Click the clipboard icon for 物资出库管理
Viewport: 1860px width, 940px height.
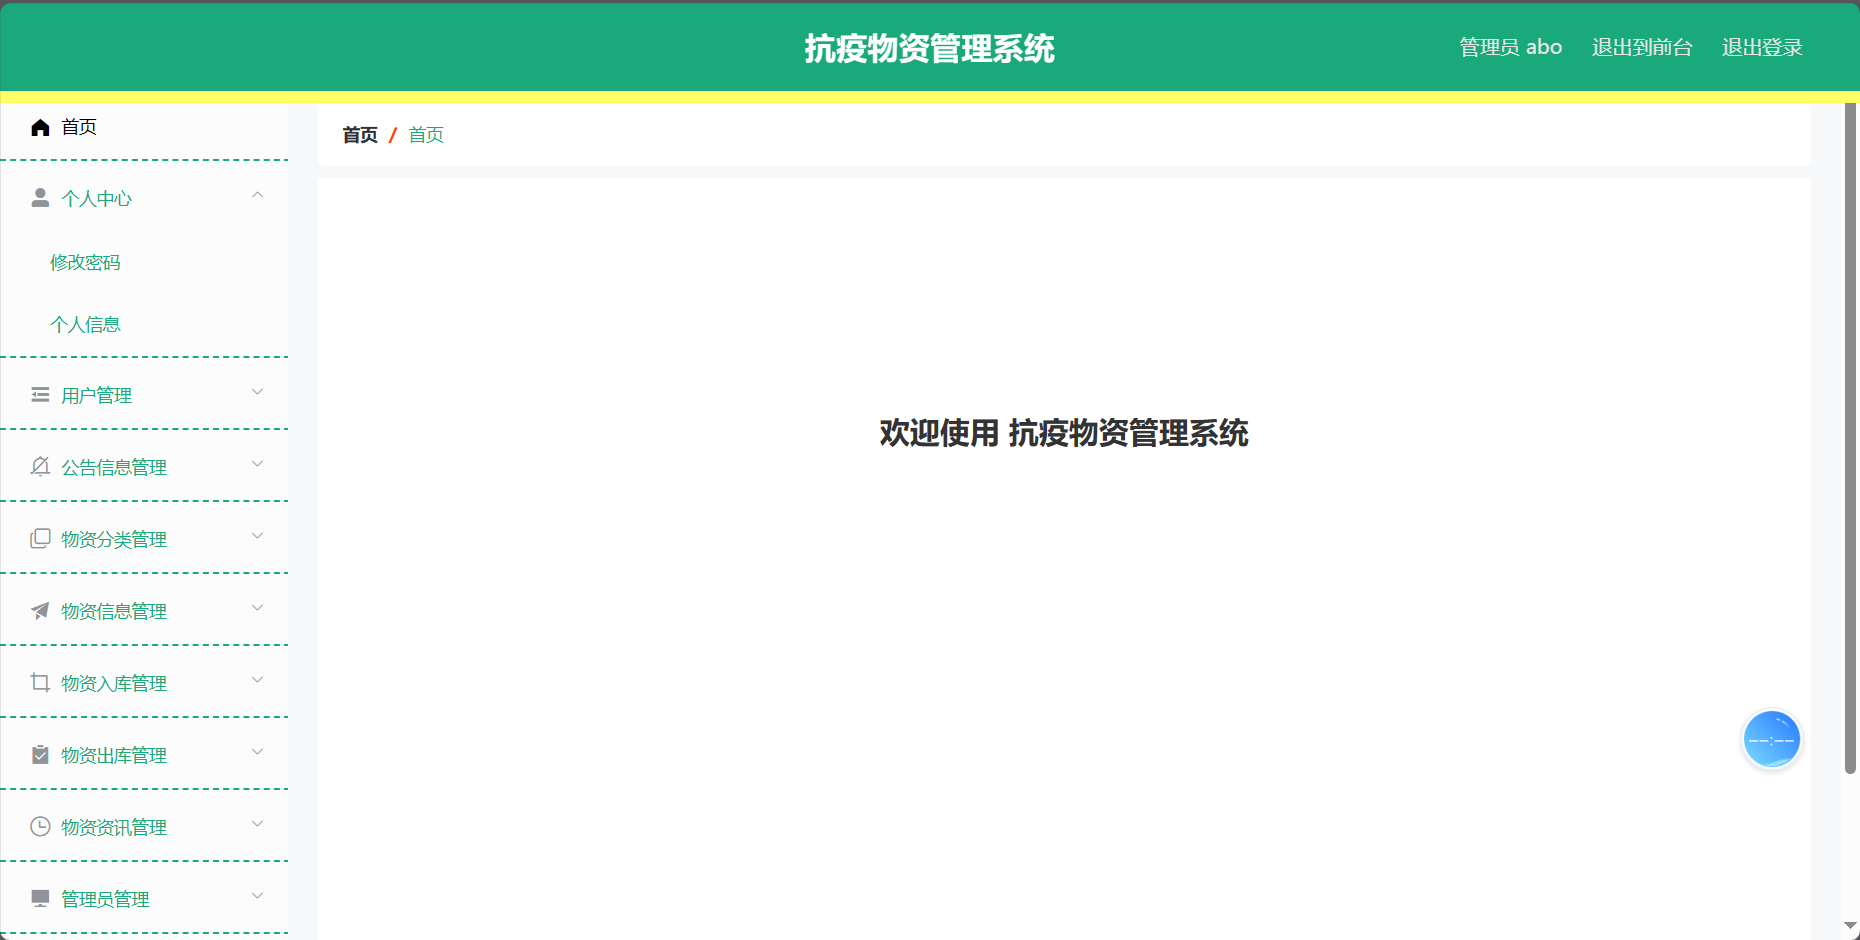coord(40,755)
